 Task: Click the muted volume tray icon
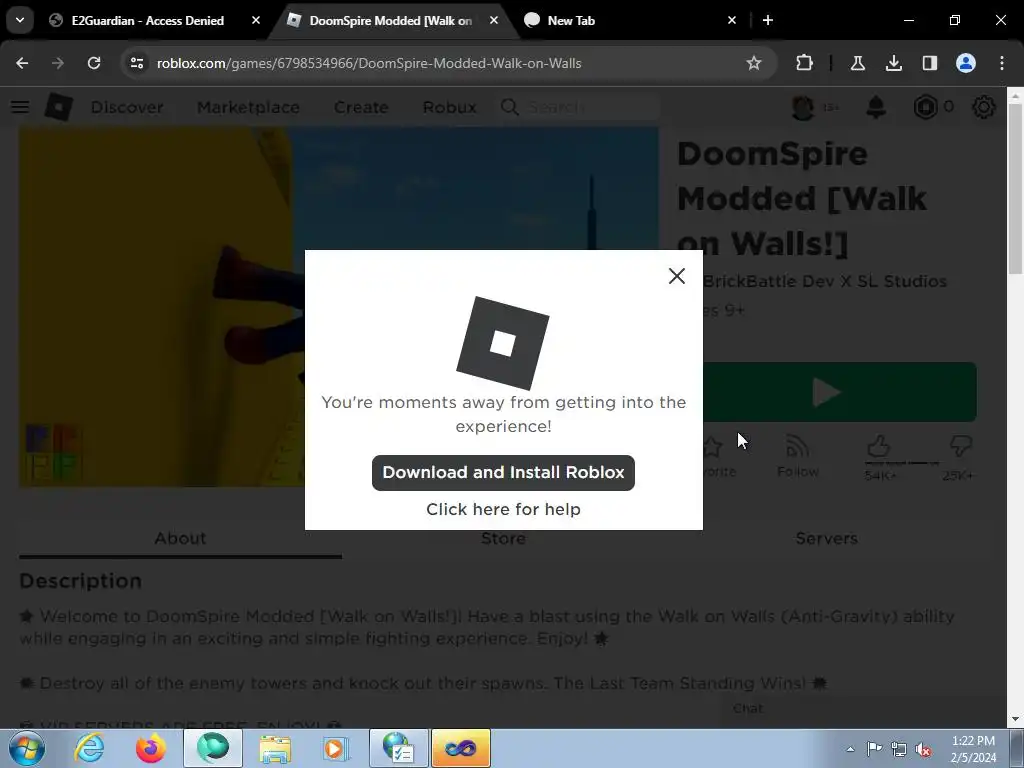923,749
